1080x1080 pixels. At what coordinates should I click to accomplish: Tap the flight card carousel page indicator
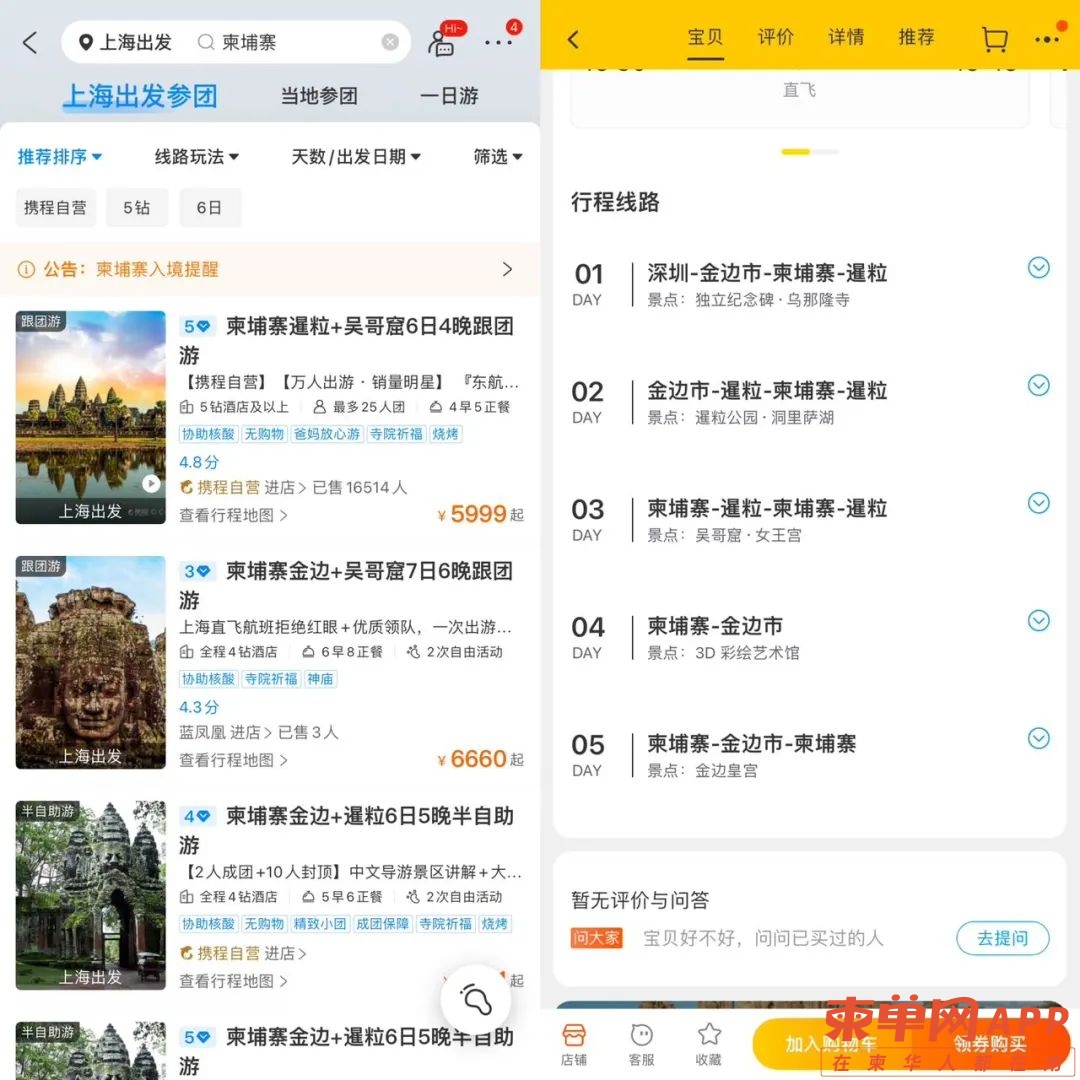coord(809,152)
